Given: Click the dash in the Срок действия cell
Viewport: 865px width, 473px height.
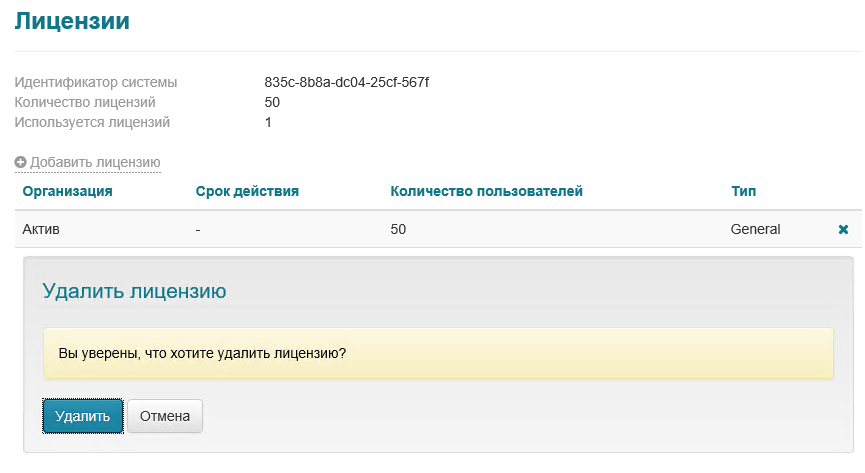Looking at the screenshot, I should tap(199, 229).
